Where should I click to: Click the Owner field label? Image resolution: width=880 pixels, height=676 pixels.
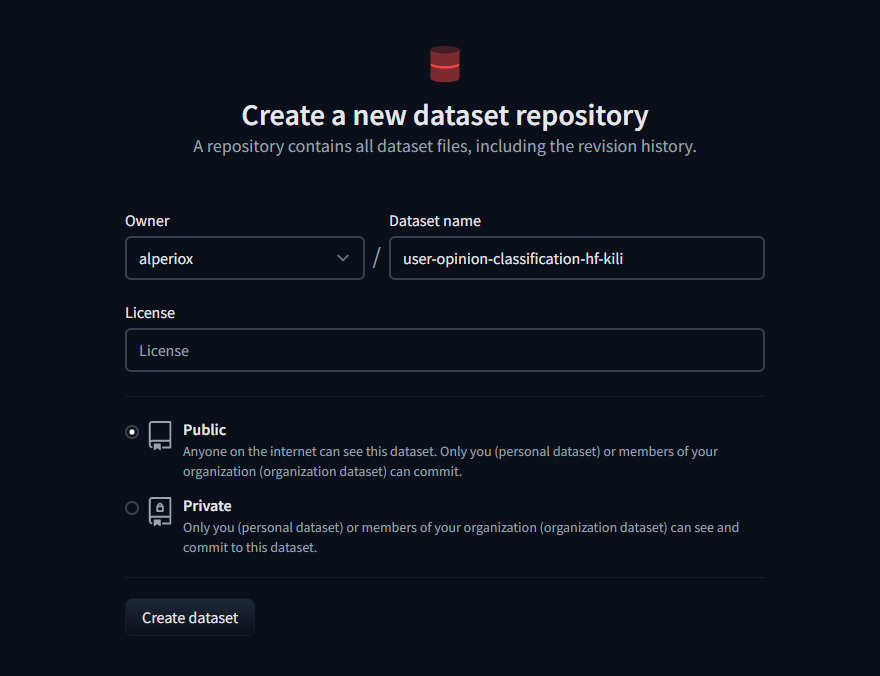tap(147, 220)
